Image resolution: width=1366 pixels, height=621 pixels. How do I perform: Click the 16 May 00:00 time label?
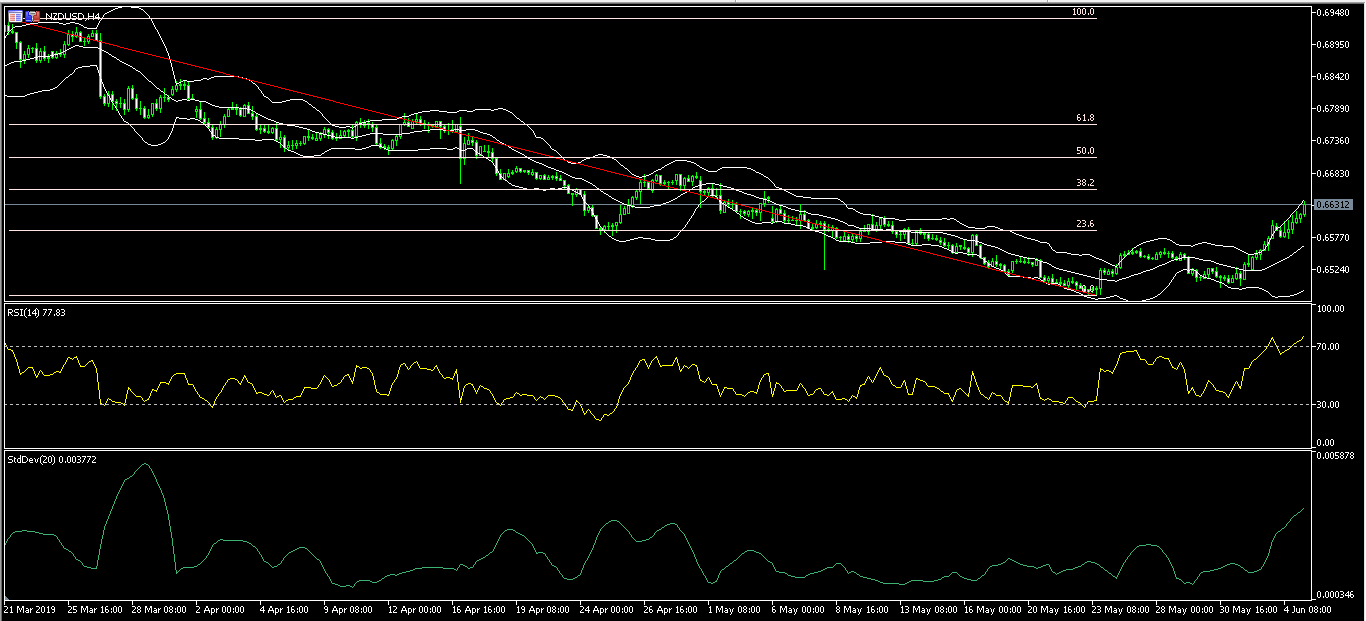pos(993,608)
